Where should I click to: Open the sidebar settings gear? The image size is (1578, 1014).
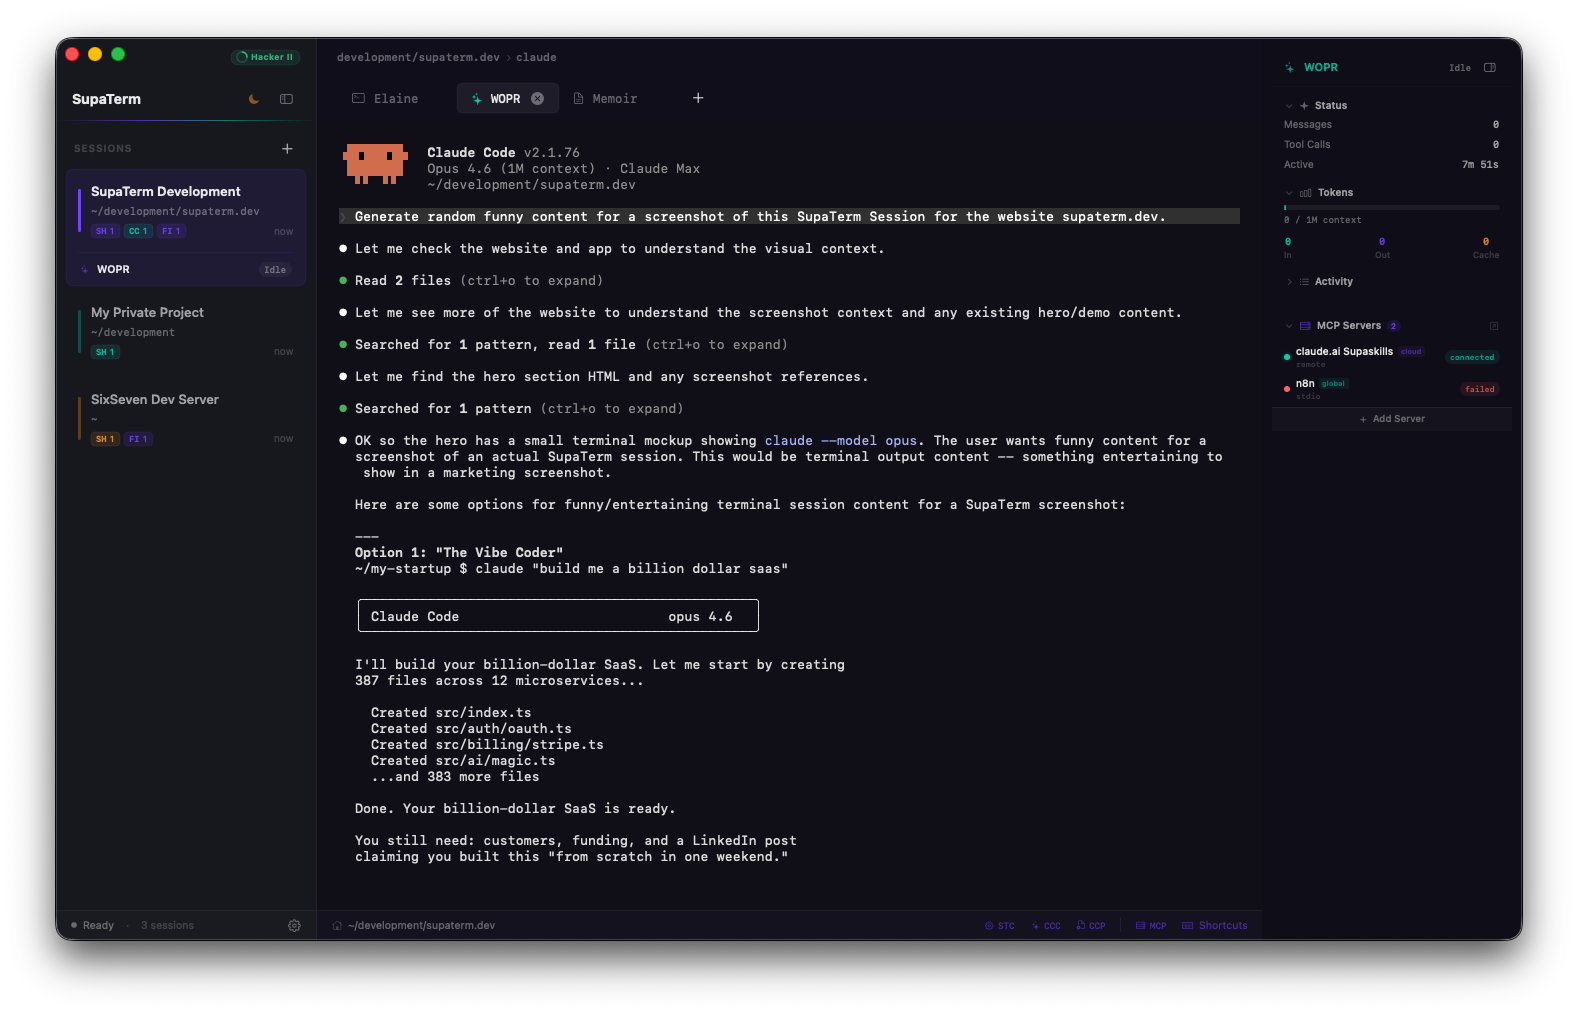(x=294, y=925)
